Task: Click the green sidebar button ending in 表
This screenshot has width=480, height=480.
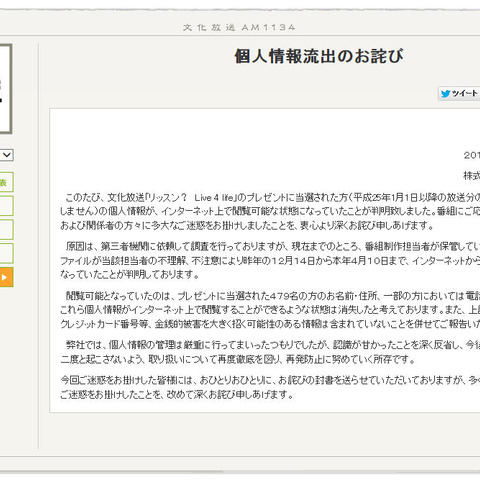Action: point(6,182)
